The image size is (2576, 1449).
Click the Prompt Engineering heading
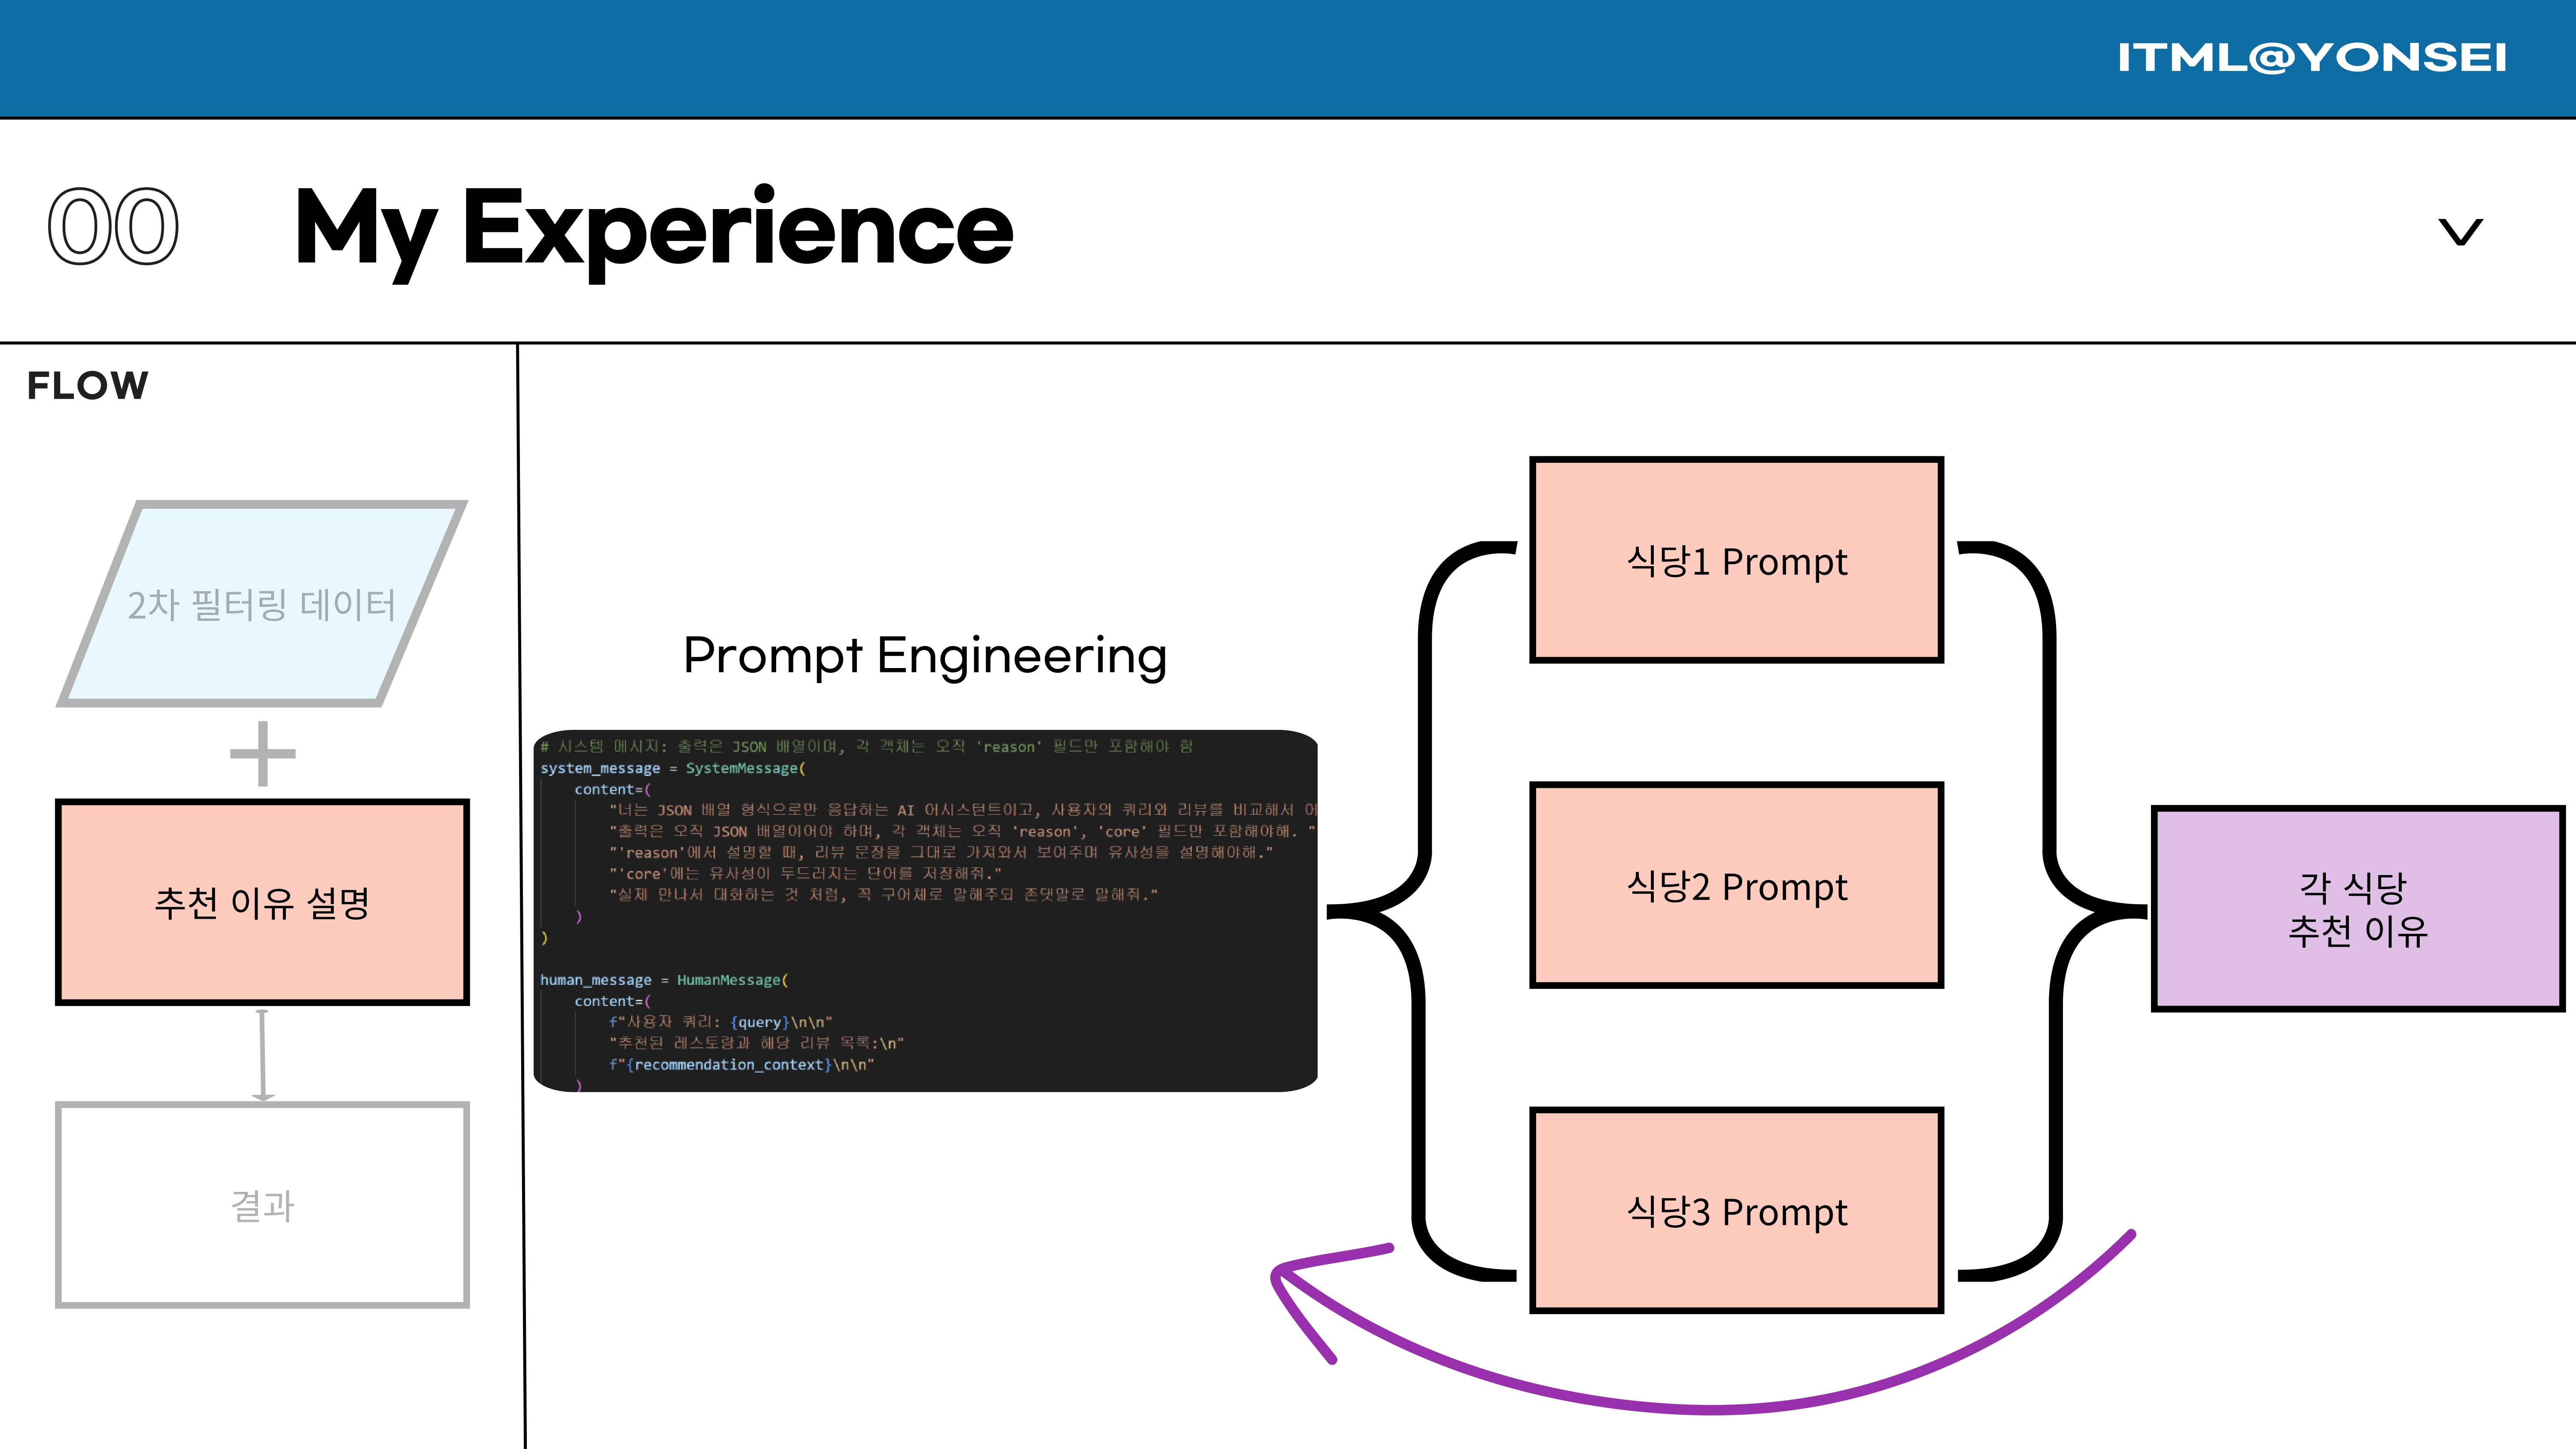tap(925, 657)
